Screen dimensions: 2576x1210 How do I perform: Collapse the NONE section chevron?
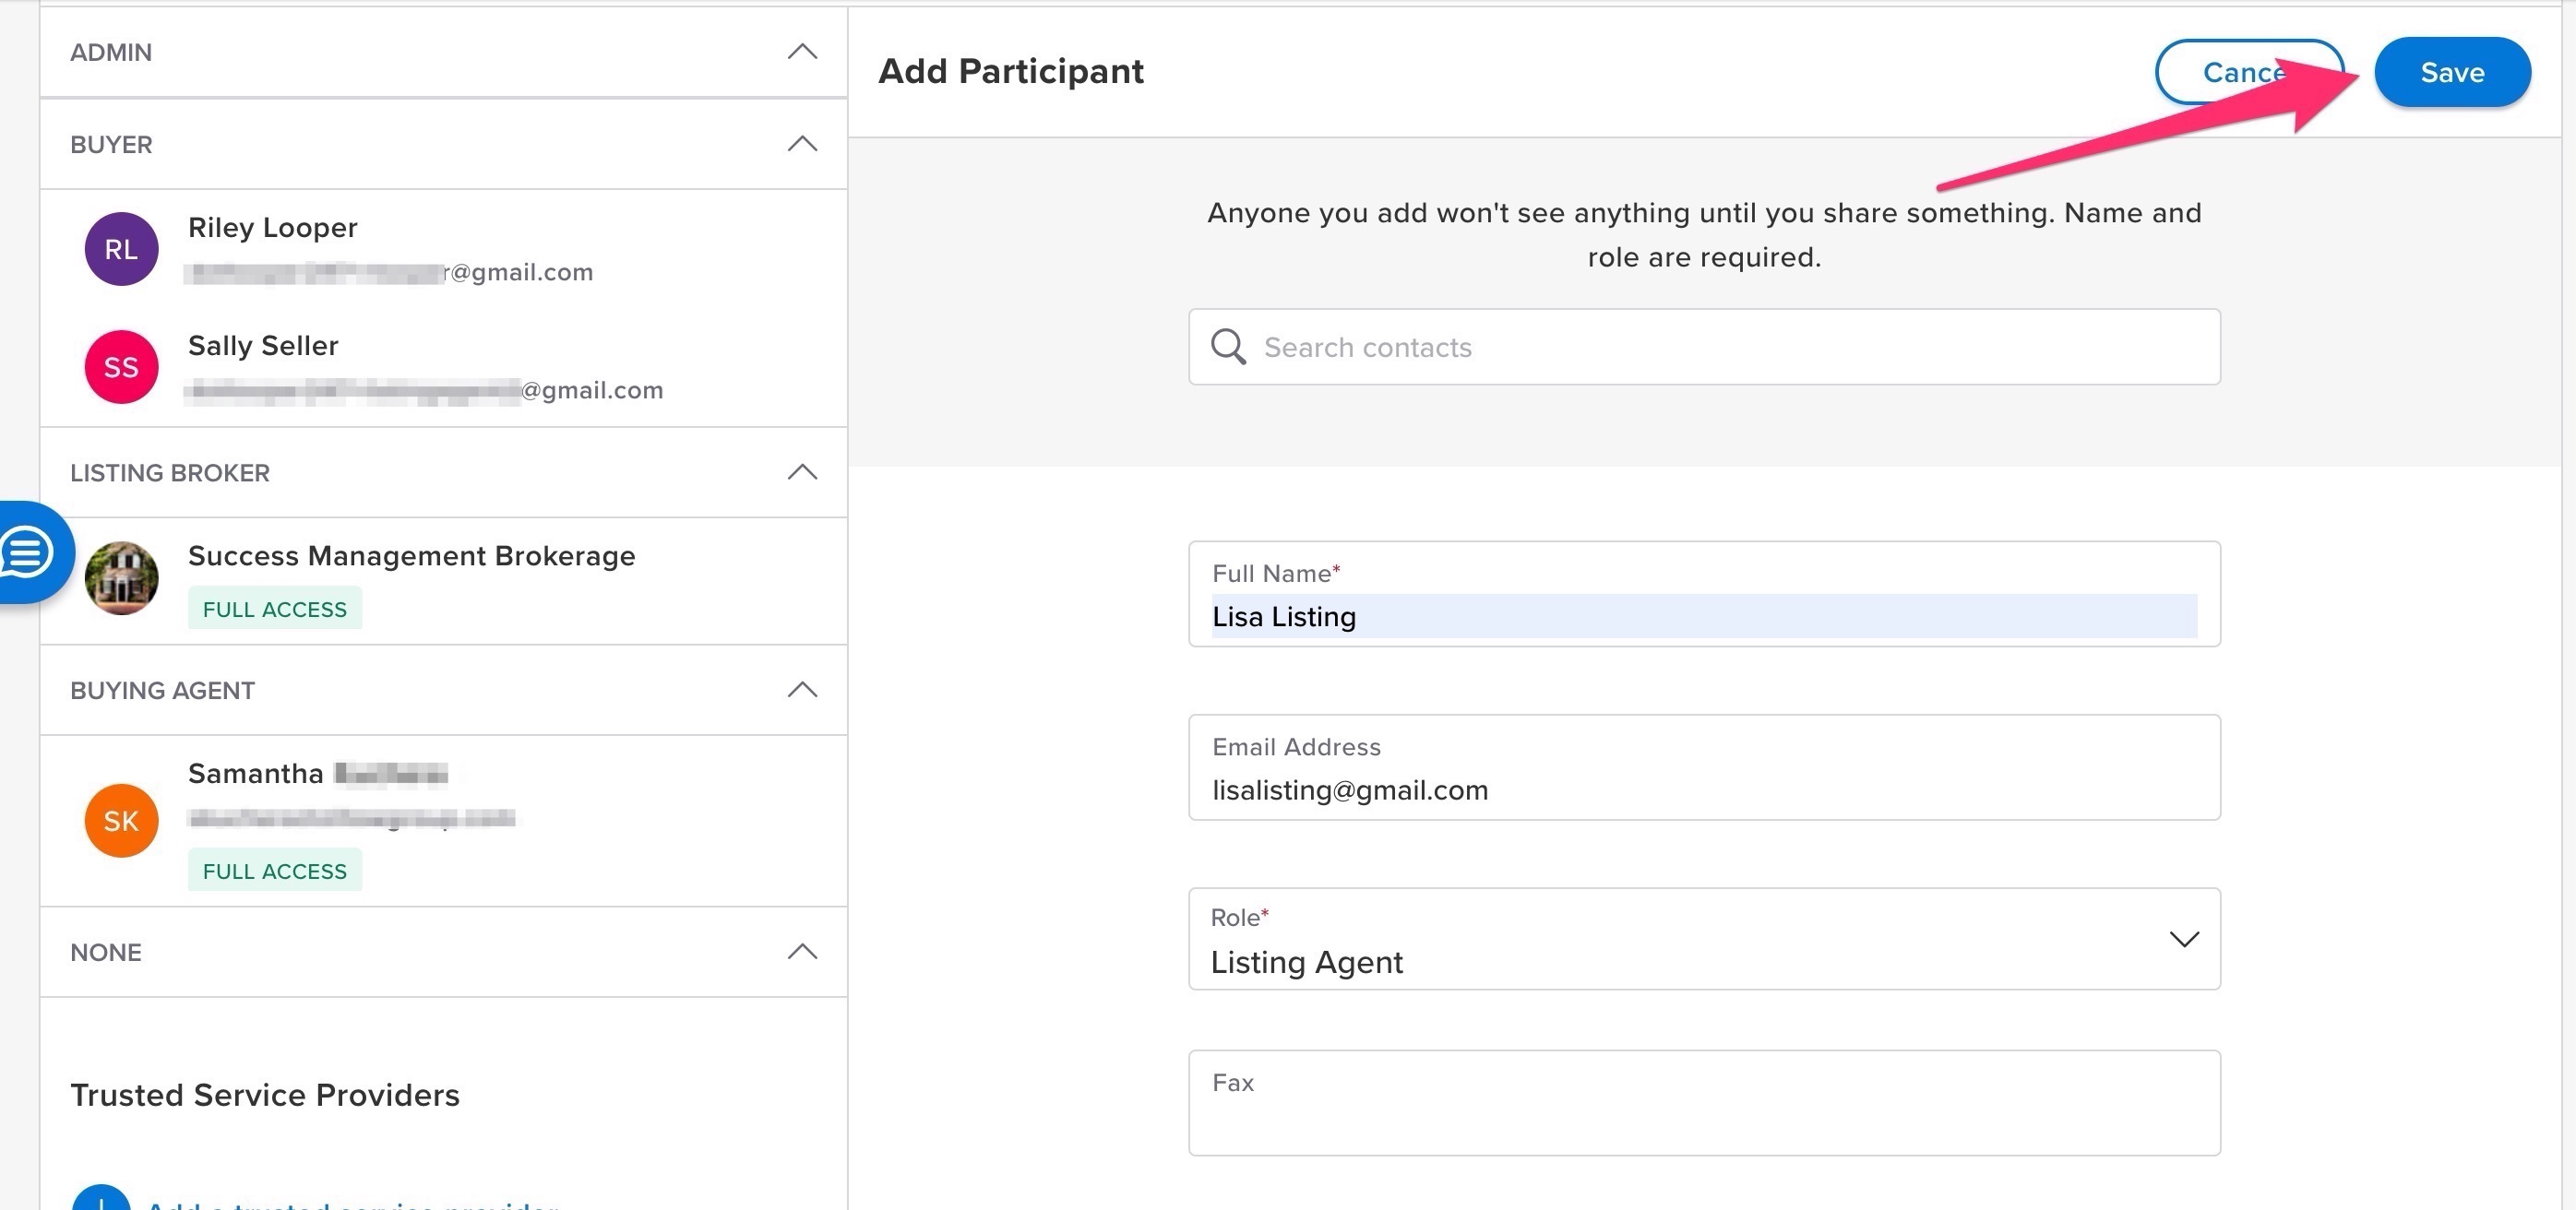tap(802, 952)
